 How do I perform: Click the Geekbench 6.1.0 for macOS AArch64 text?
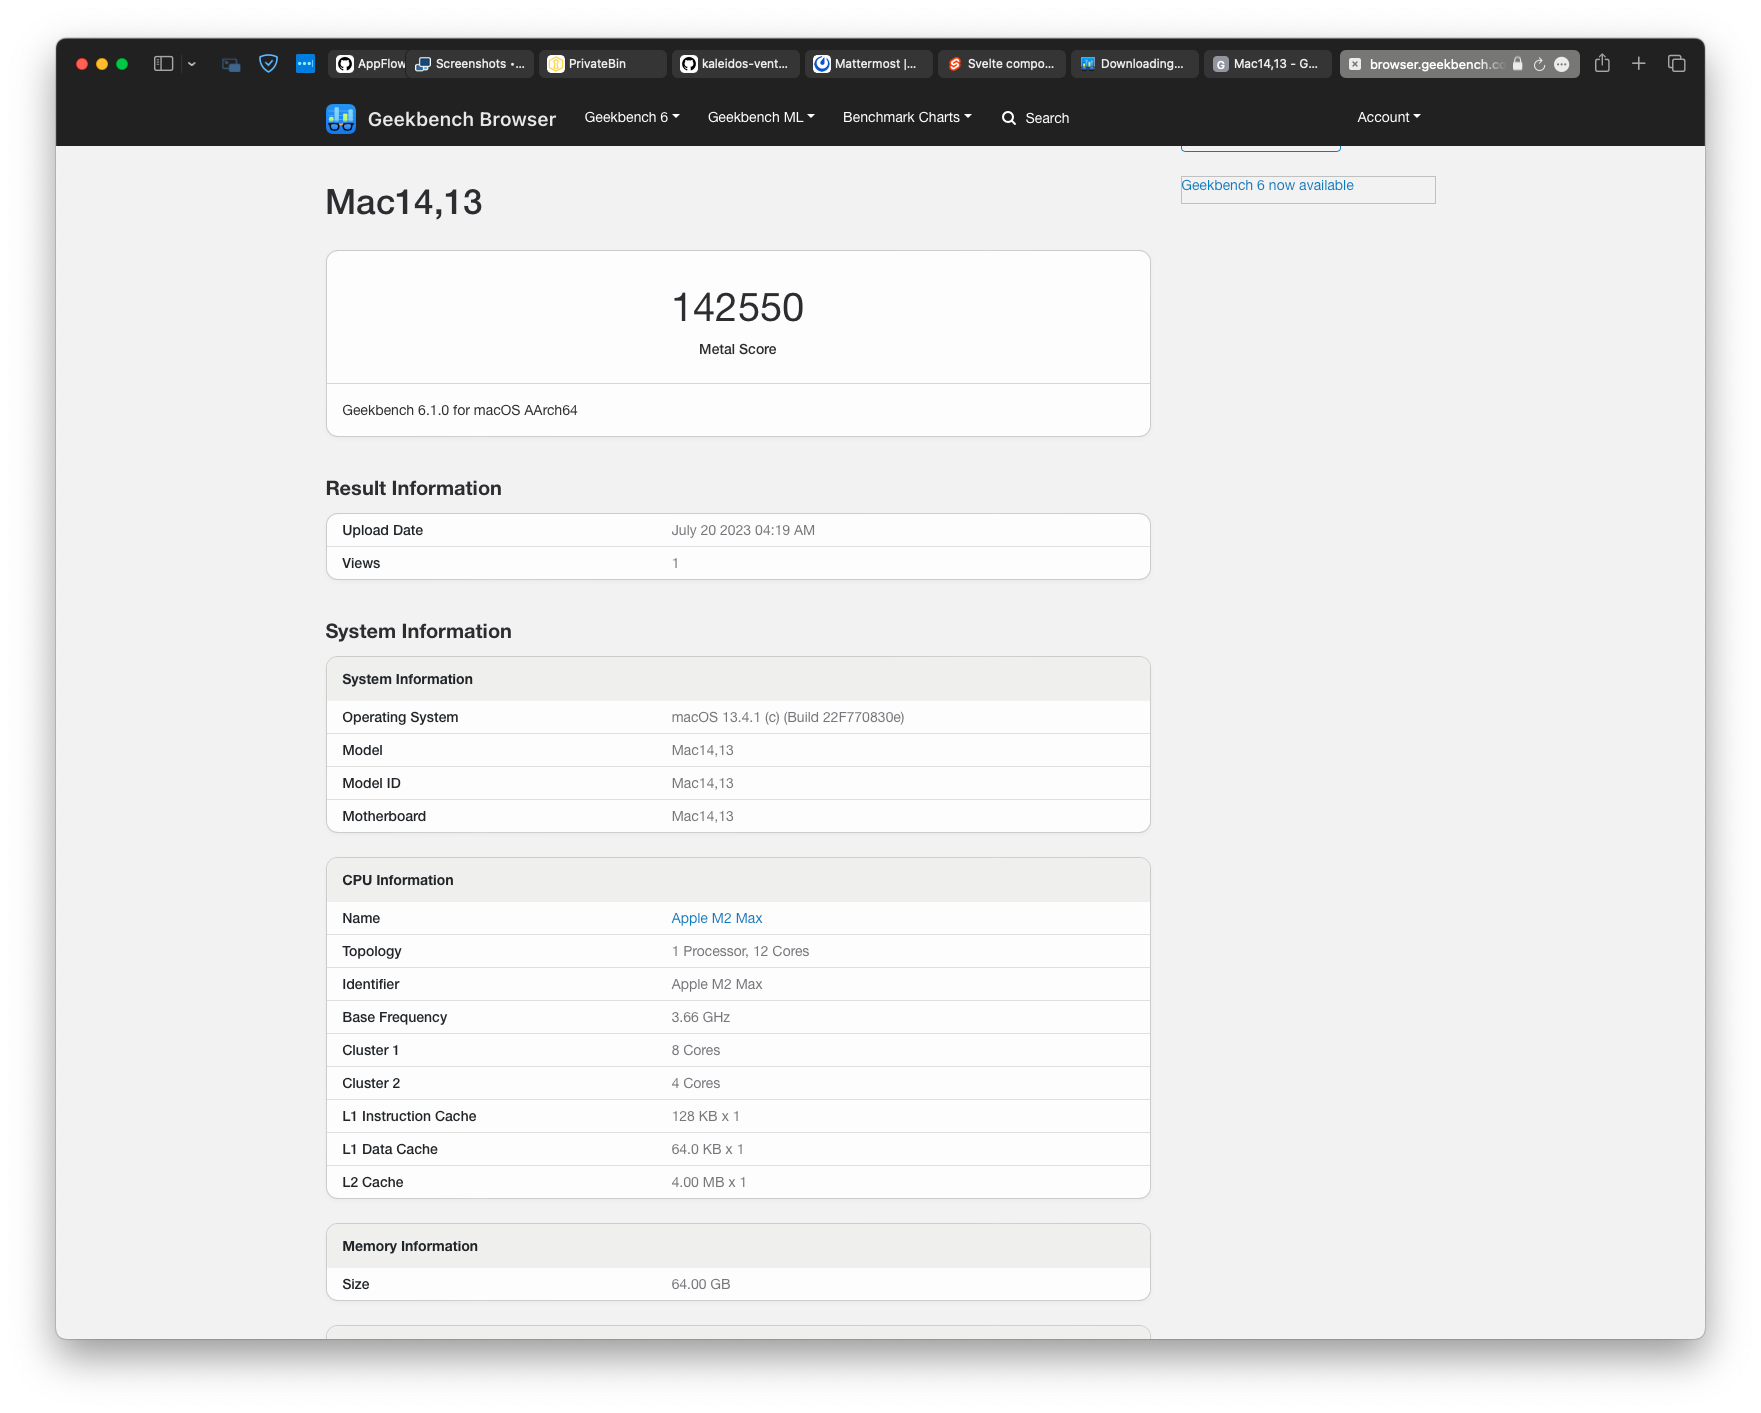[x=460, y=410]
